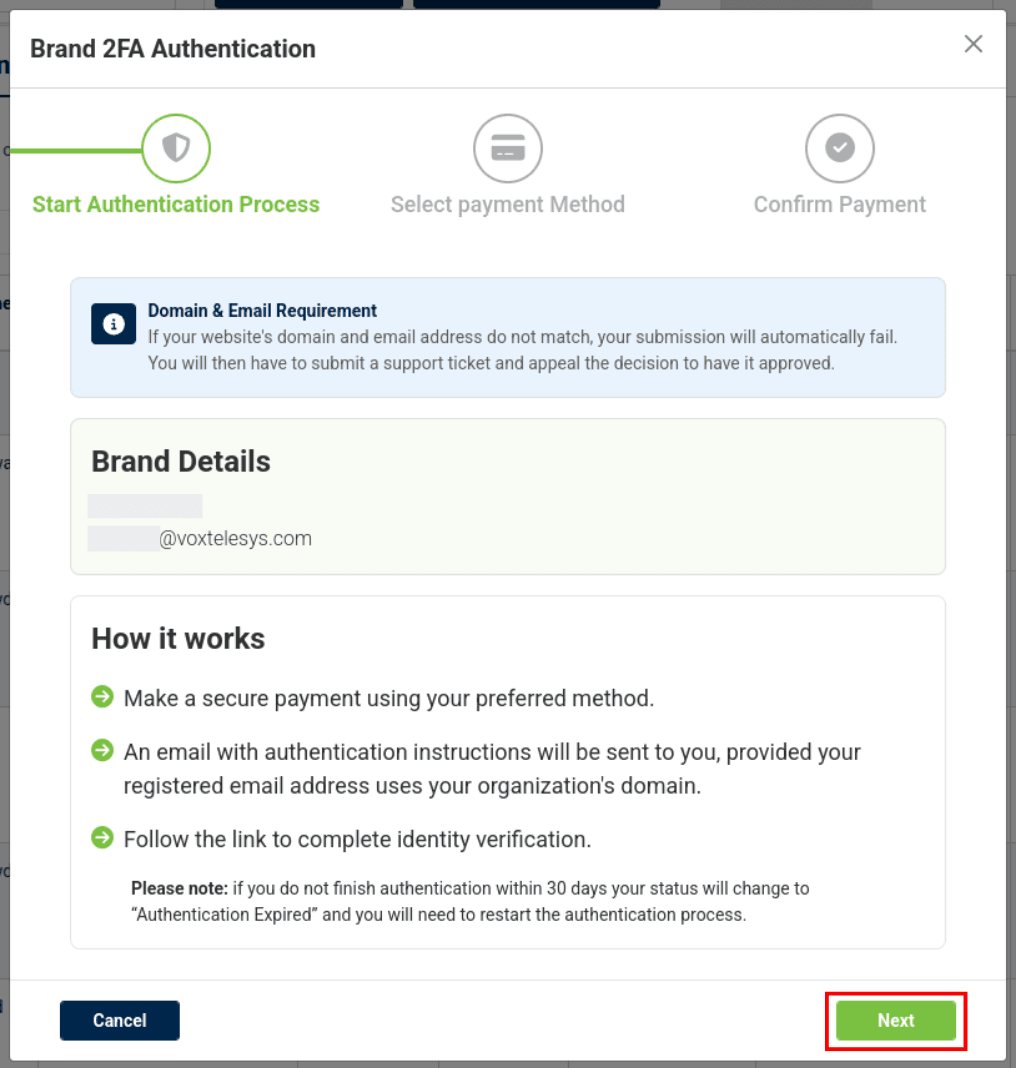Image resolution: width=1016 pixels, height=1068 pixels.
Task: Click the green arrow beside 'Follow the link'
Action: tap(102, 838)
